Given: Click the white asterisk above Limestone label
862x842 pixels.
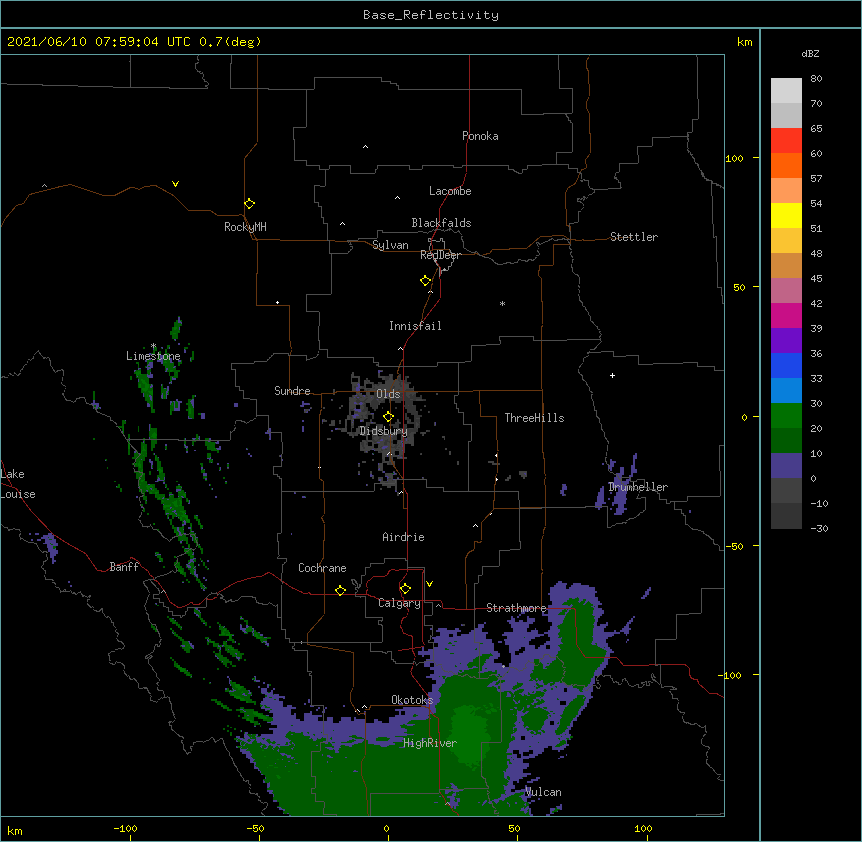Looking at the screenshot, I should [153, 346].
